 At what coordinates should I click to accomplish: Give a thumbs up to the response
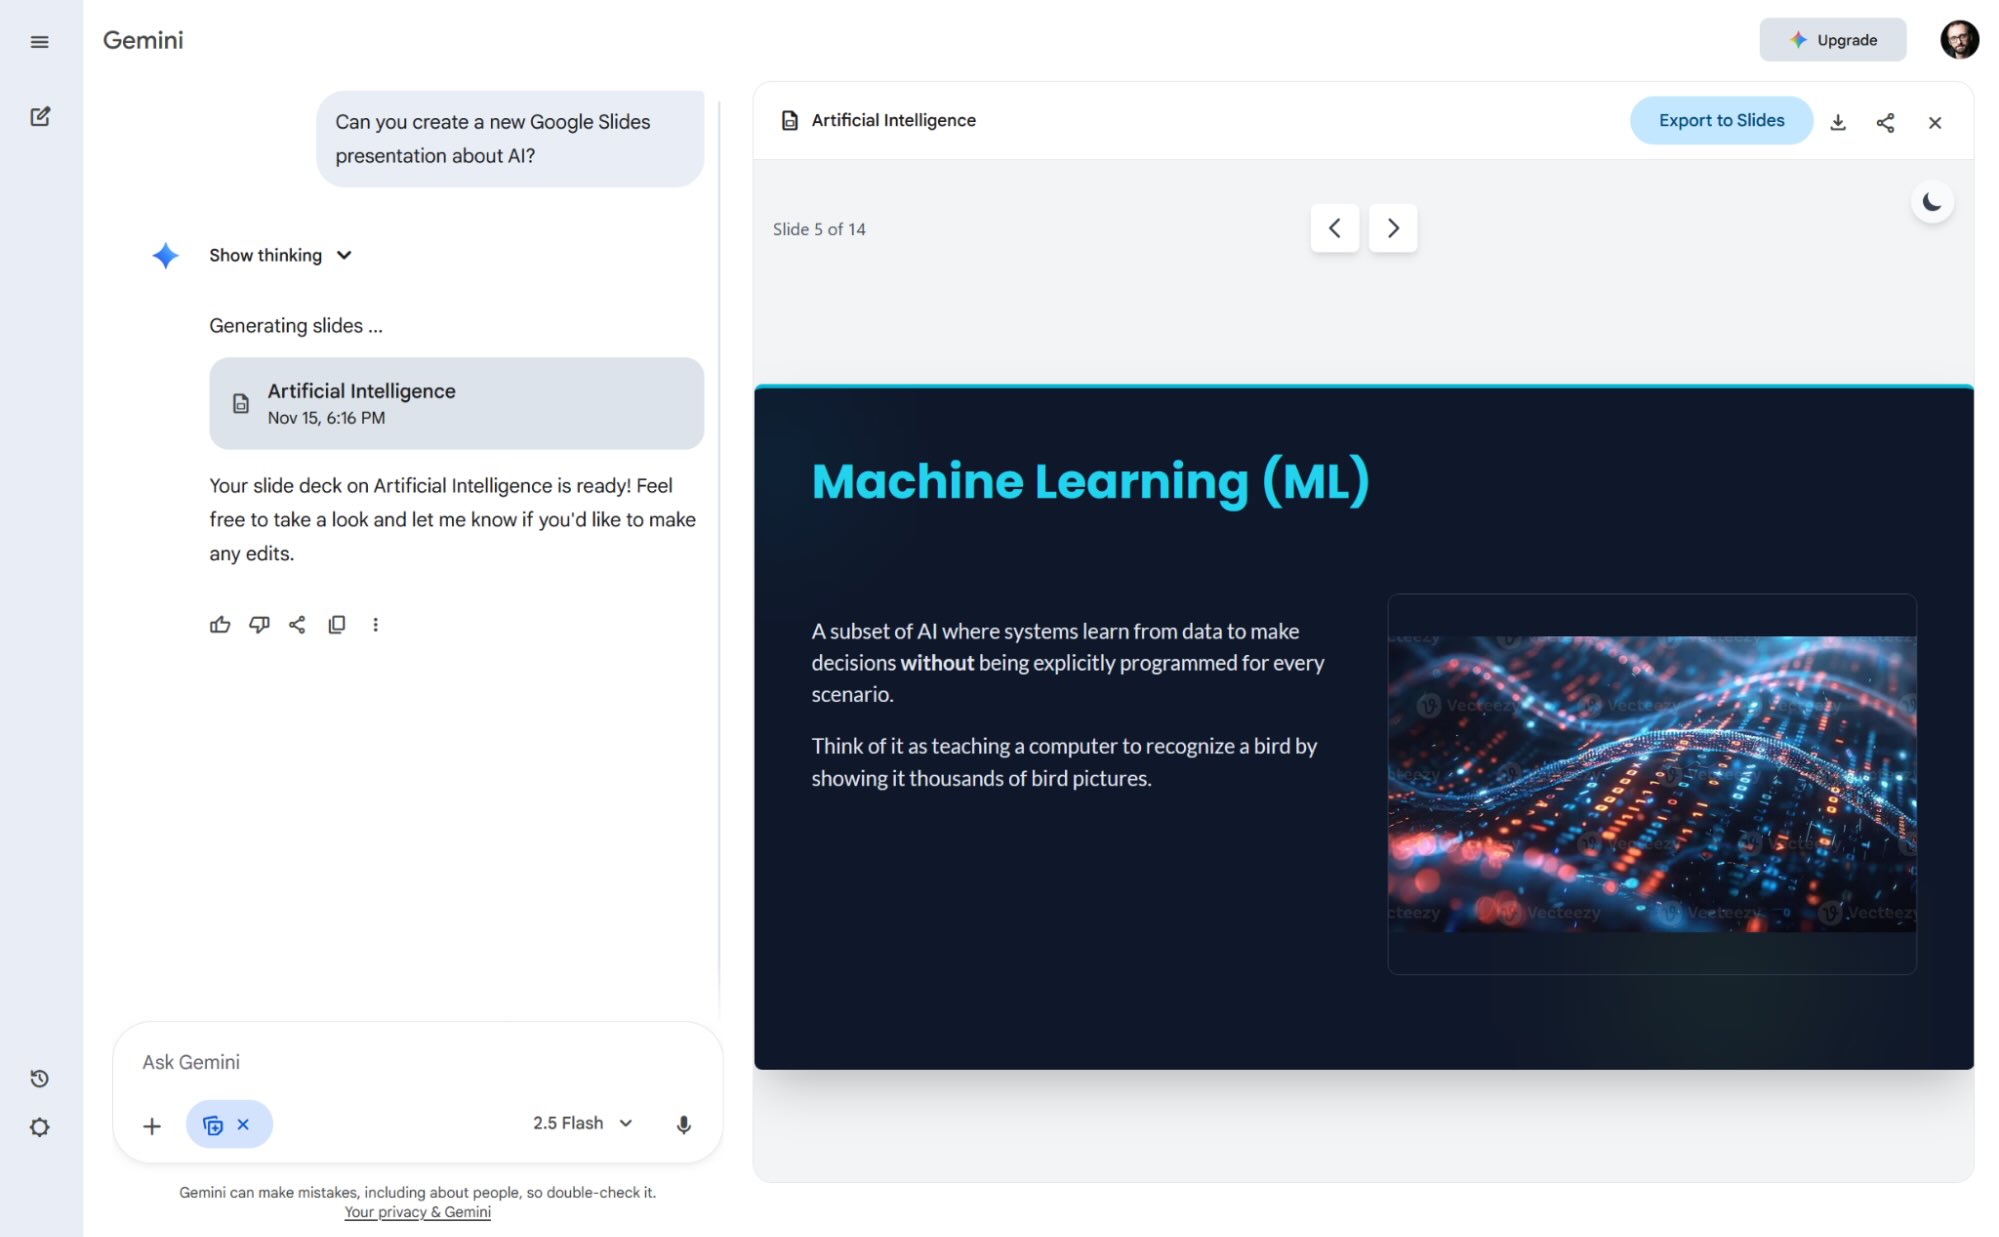tap(219, 624)
